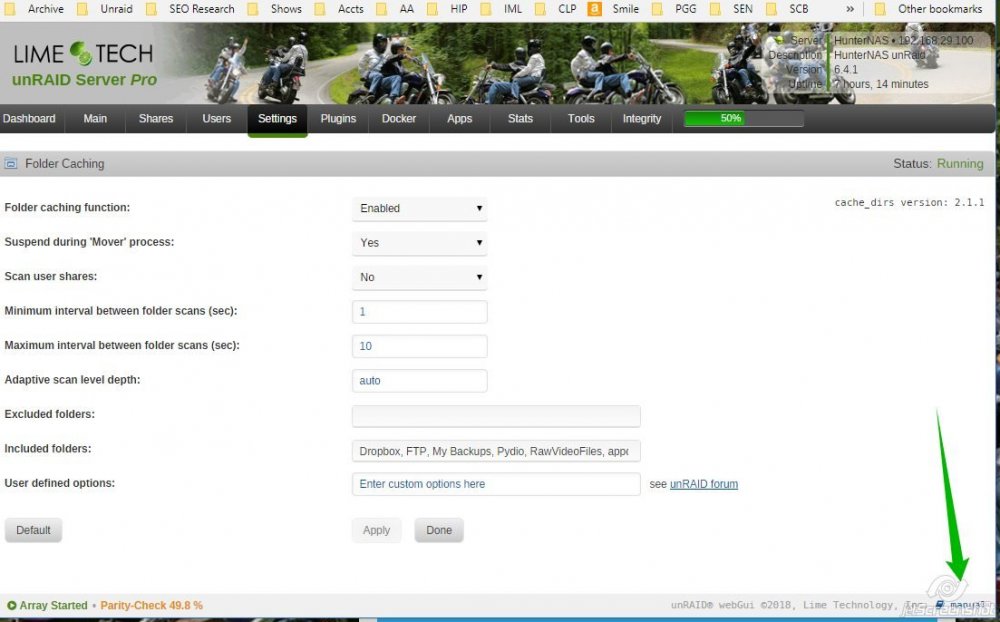The image size is (1000, 622).
Task: Click the maximum scan interval field
Action: (420, 346)
